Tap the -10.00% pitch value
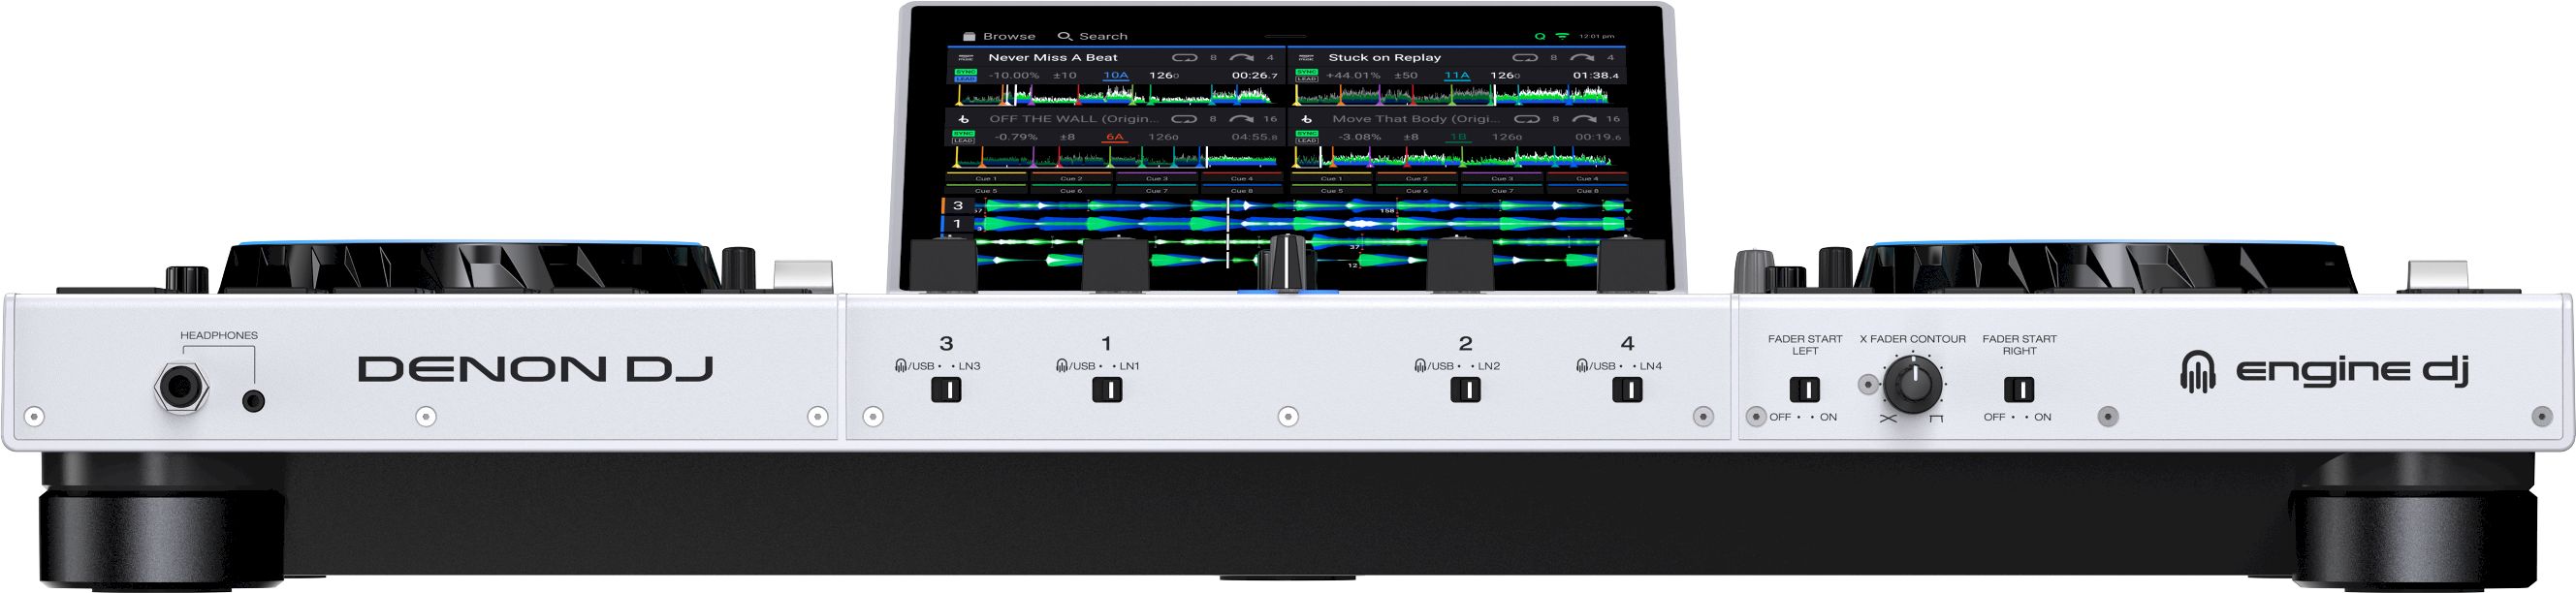The width and height of the screenshot is (2576, 593). tap(1014, 75)
